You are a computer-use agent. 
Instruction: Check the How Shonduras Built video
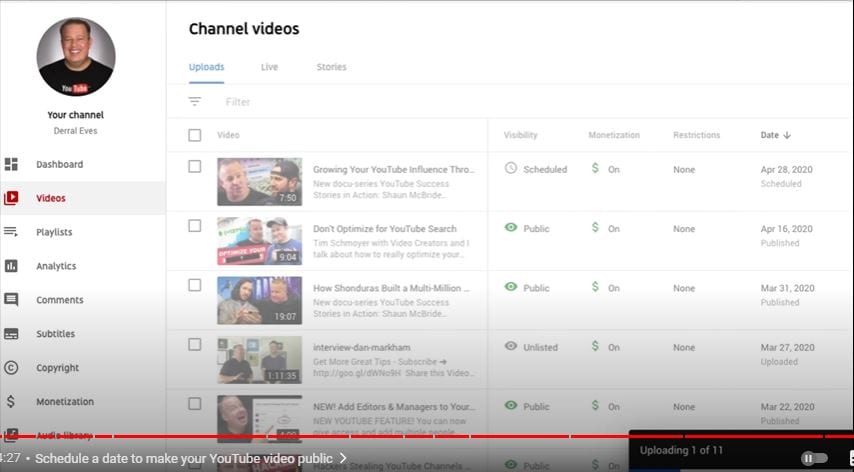pyautogui.click(x=194, y=285)
